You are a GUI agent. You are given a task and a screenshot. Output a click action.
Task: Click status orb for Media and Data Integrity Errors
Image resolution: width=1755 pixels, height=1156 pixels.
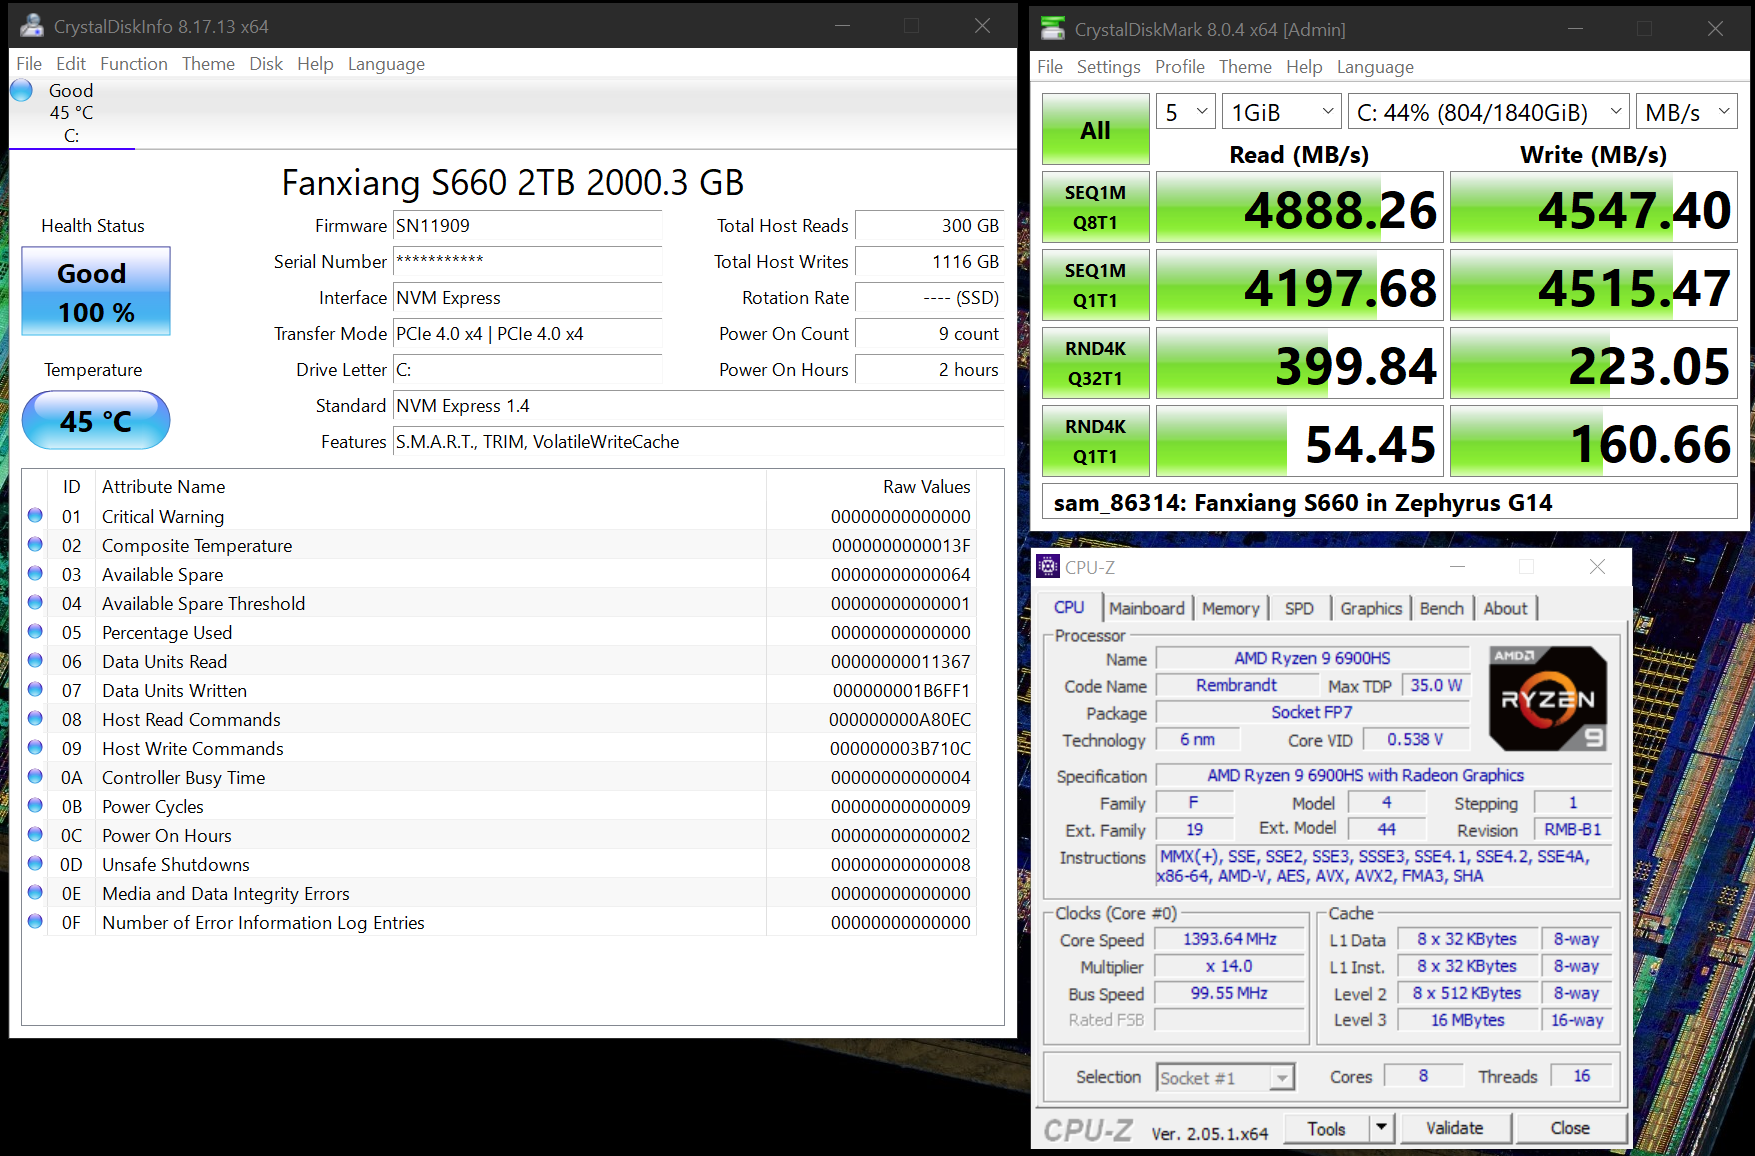tap(35, 893)
